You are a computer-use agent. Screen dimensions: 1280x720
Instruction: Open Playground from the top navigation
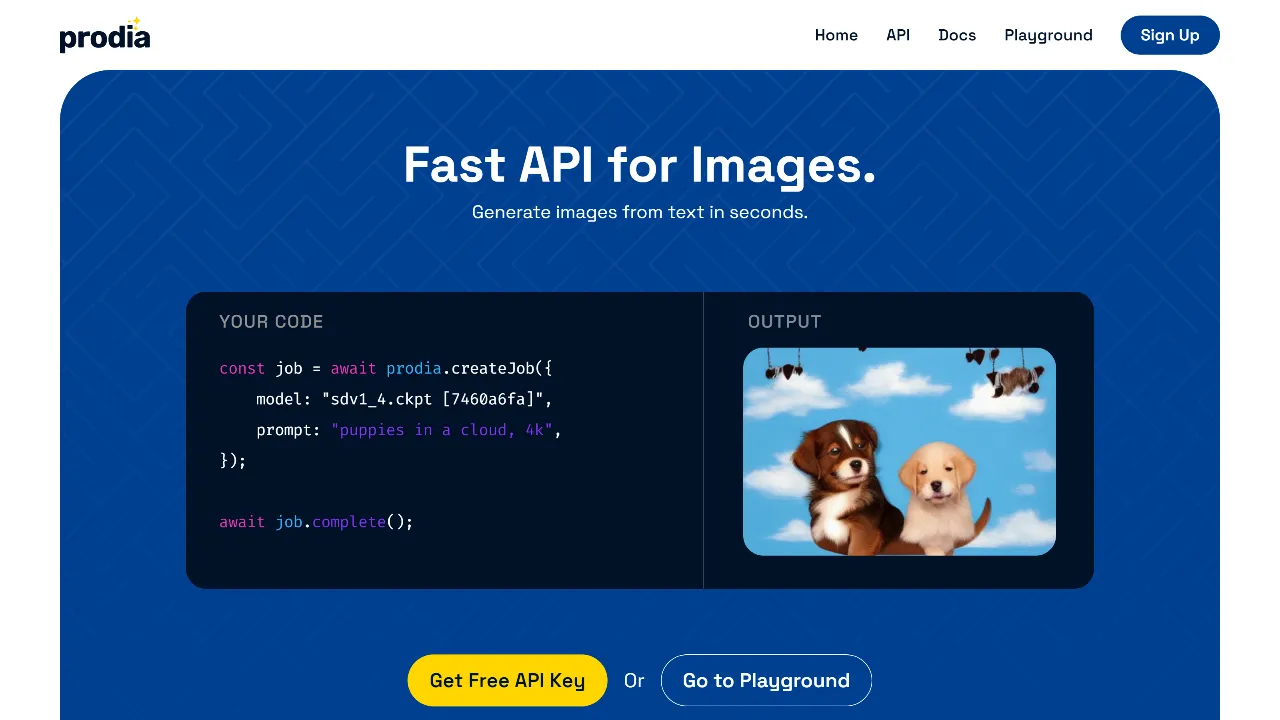point(1048,35)
